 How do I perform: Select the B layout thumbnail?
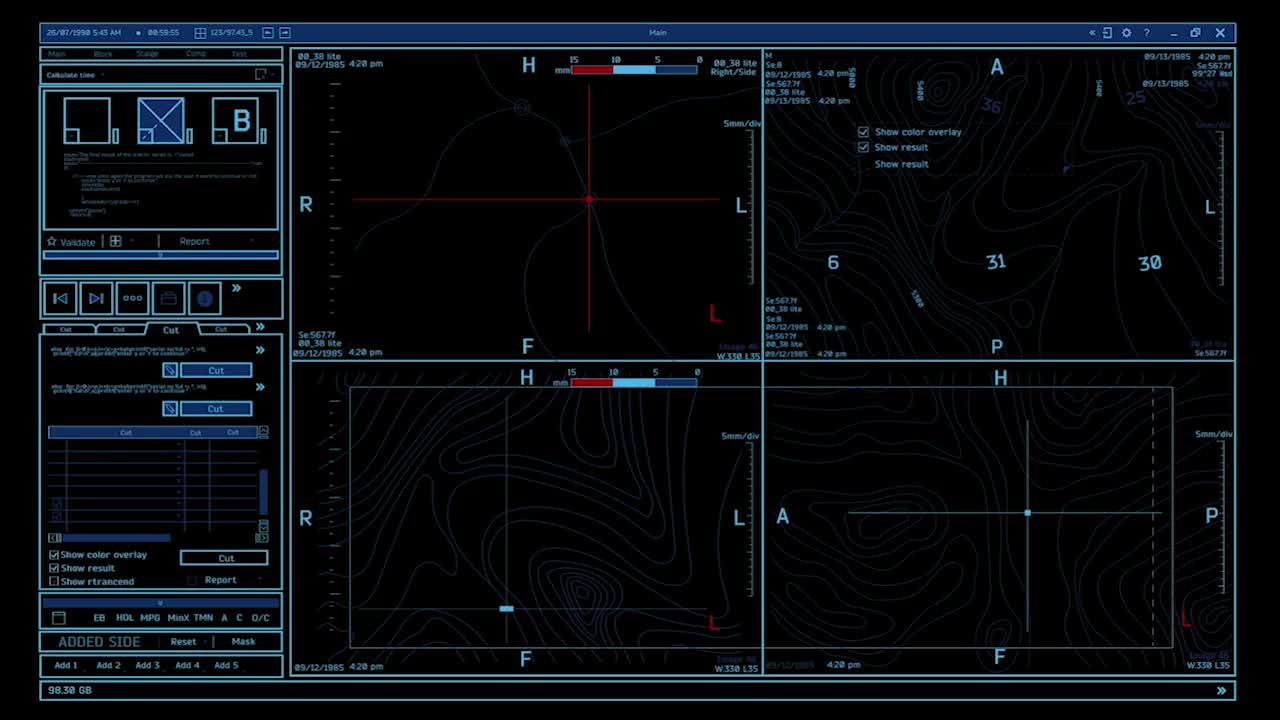(x=235, y=121)
